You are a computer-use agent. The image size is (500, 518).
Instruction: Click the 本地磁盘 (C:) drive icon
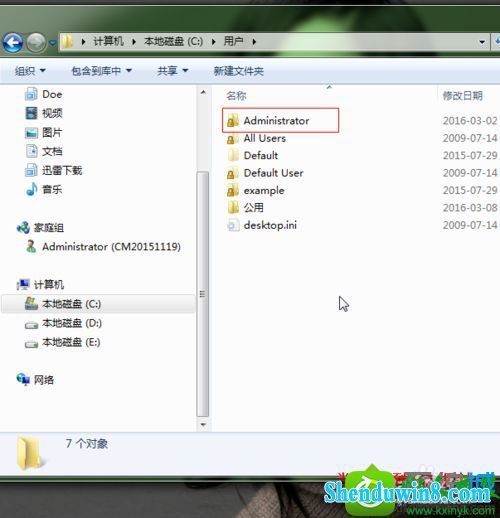[31, 304]
